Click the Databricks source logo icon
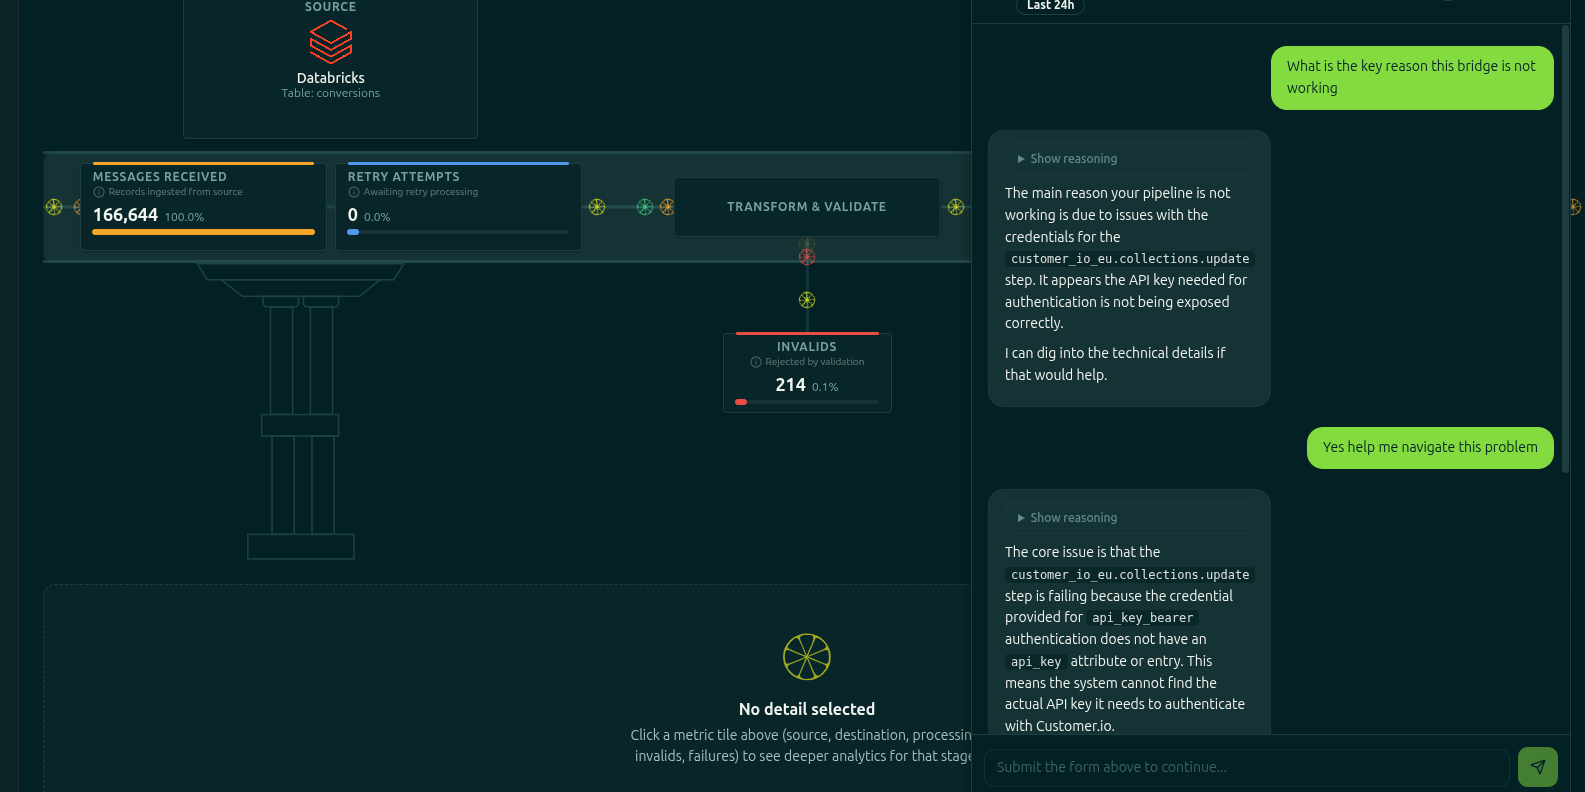The height and width of the screenshot is (792, 1585). coord(331,42)
